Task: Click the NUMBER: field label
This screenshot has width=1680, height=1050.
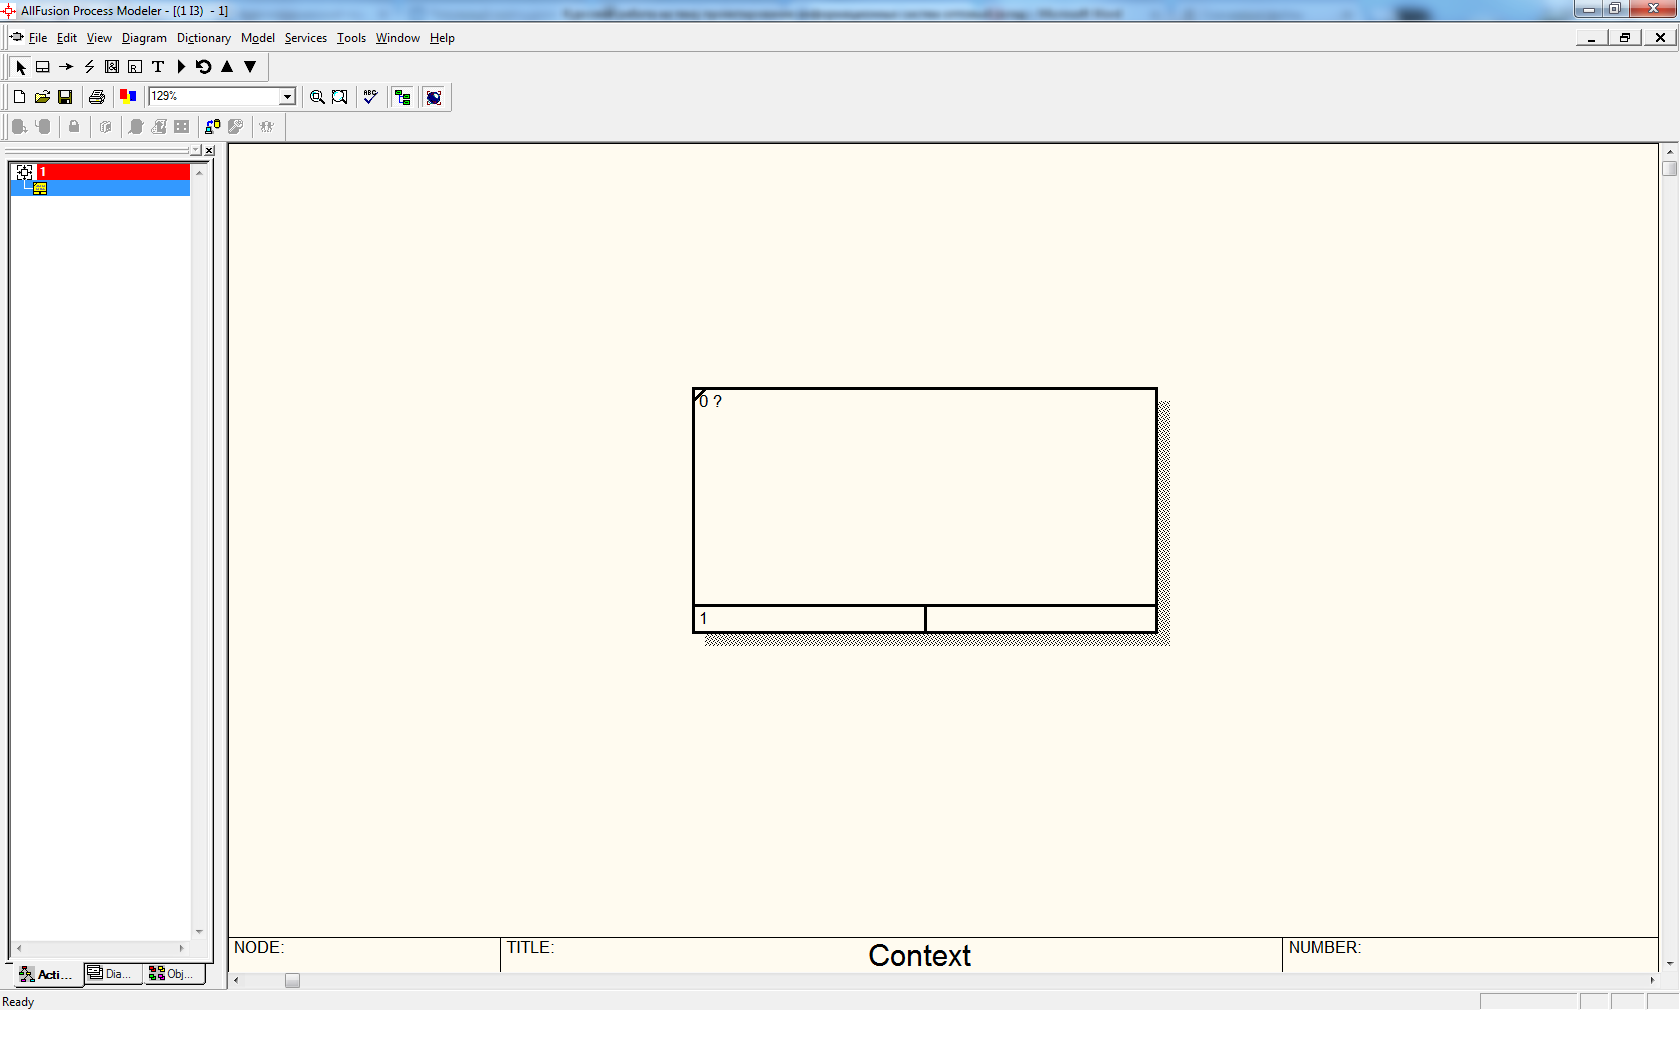Action: (x=1324, y=947)
